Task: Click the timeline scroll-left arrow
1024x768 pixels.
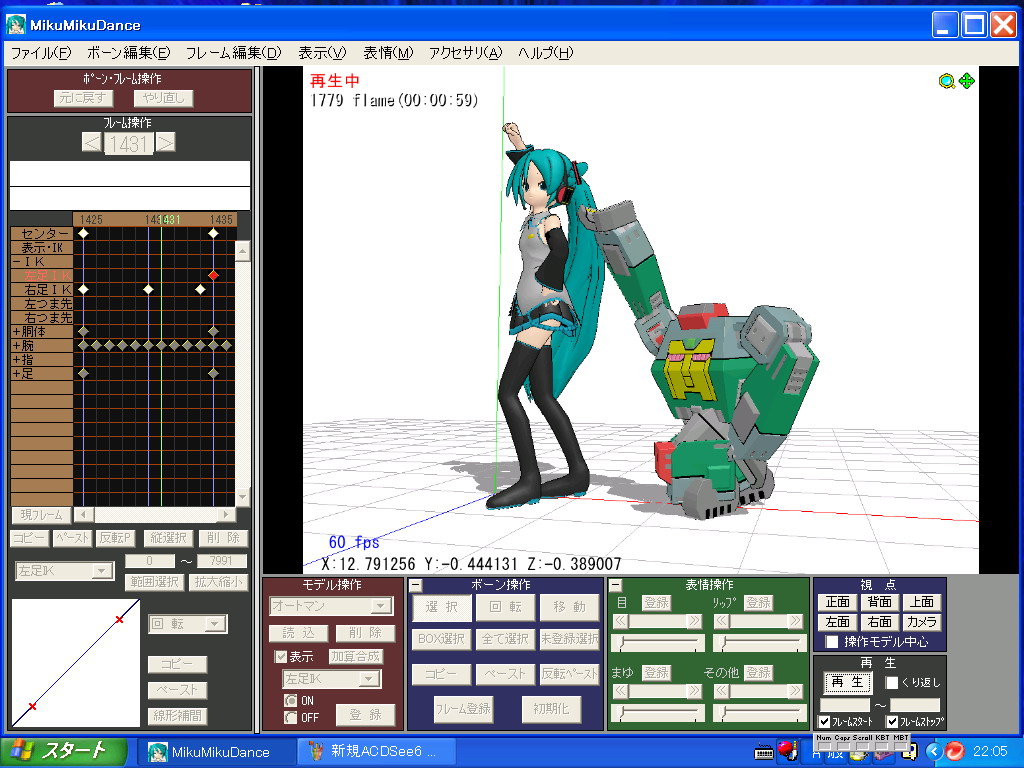Action: click(x=84, y=515)
